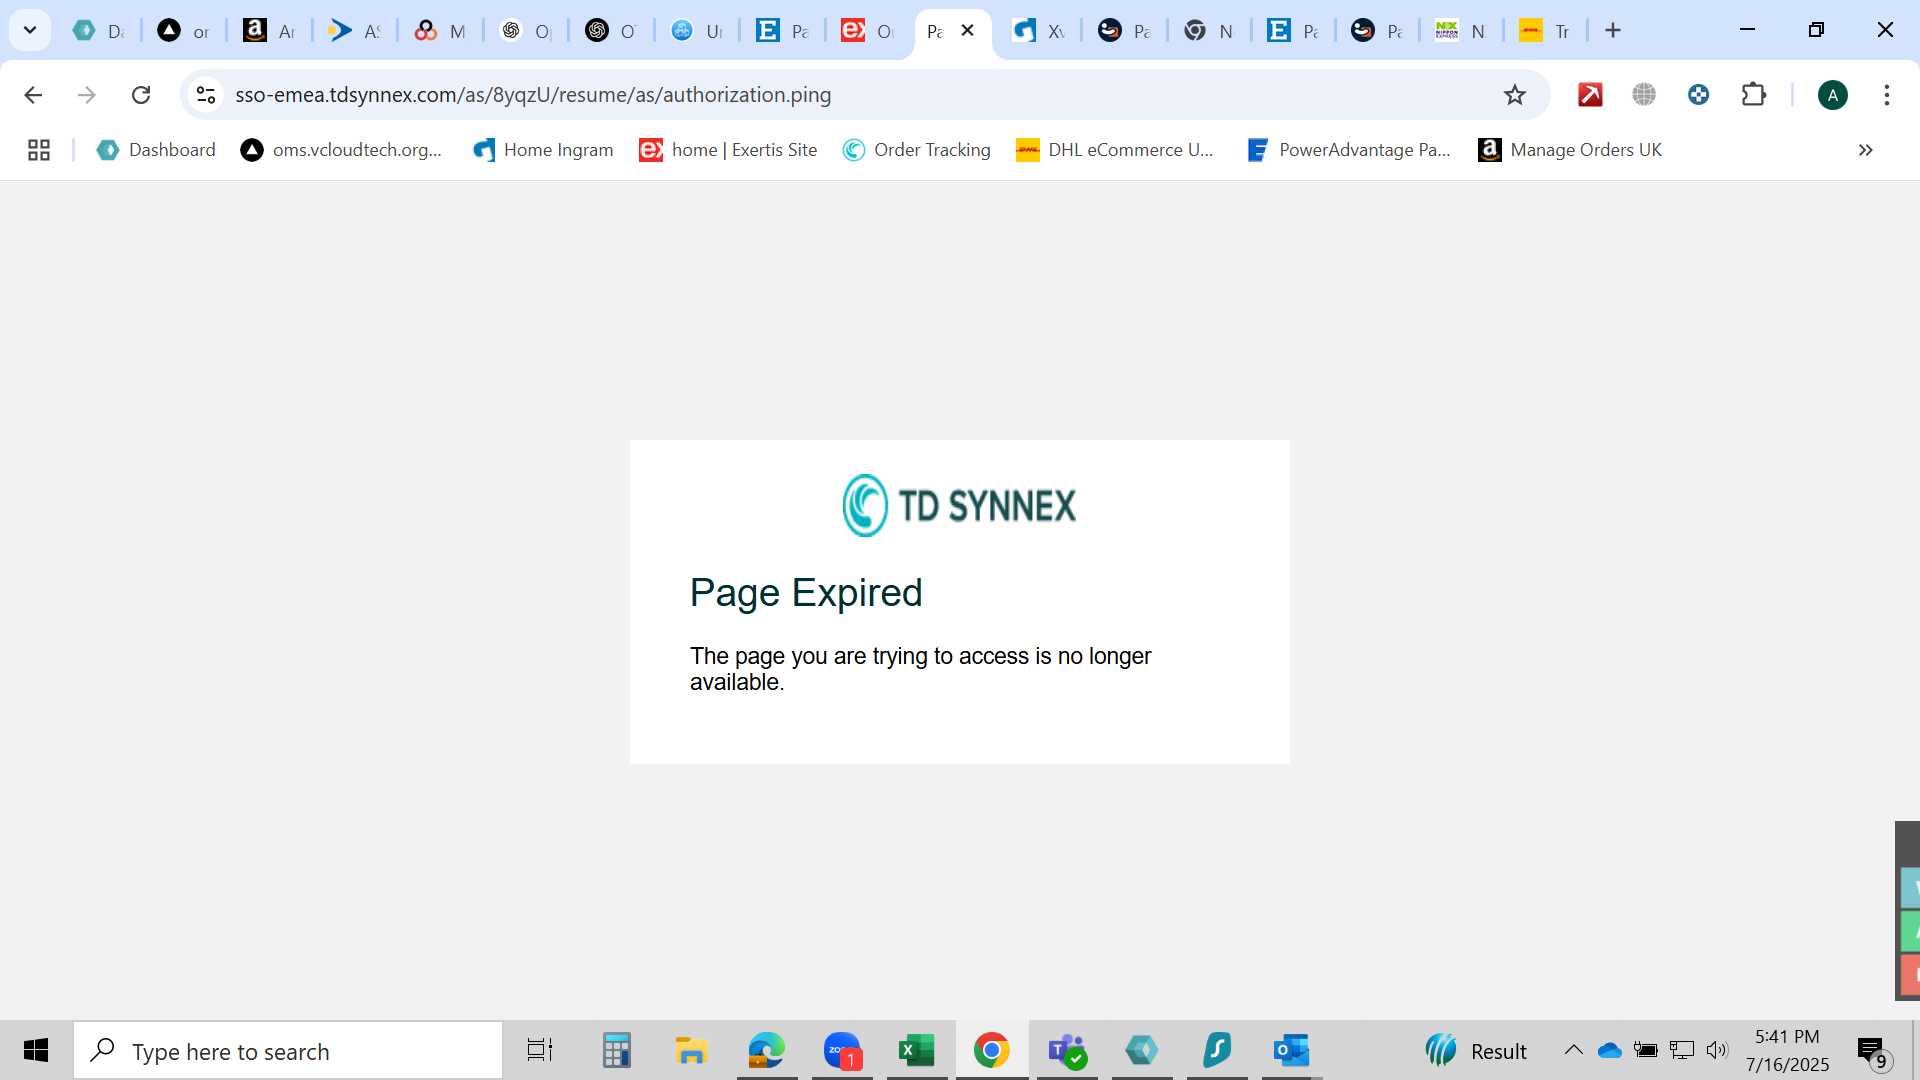
Task: Open the Result news widget on taskbar
Action: [x=1476, y=1051]
